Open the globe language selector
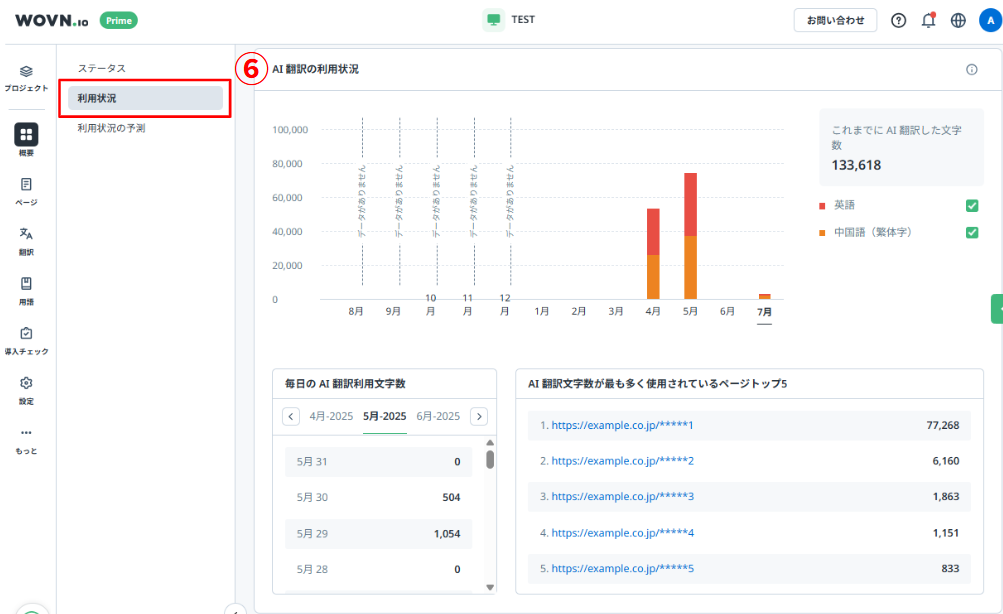 click(958, 20)
